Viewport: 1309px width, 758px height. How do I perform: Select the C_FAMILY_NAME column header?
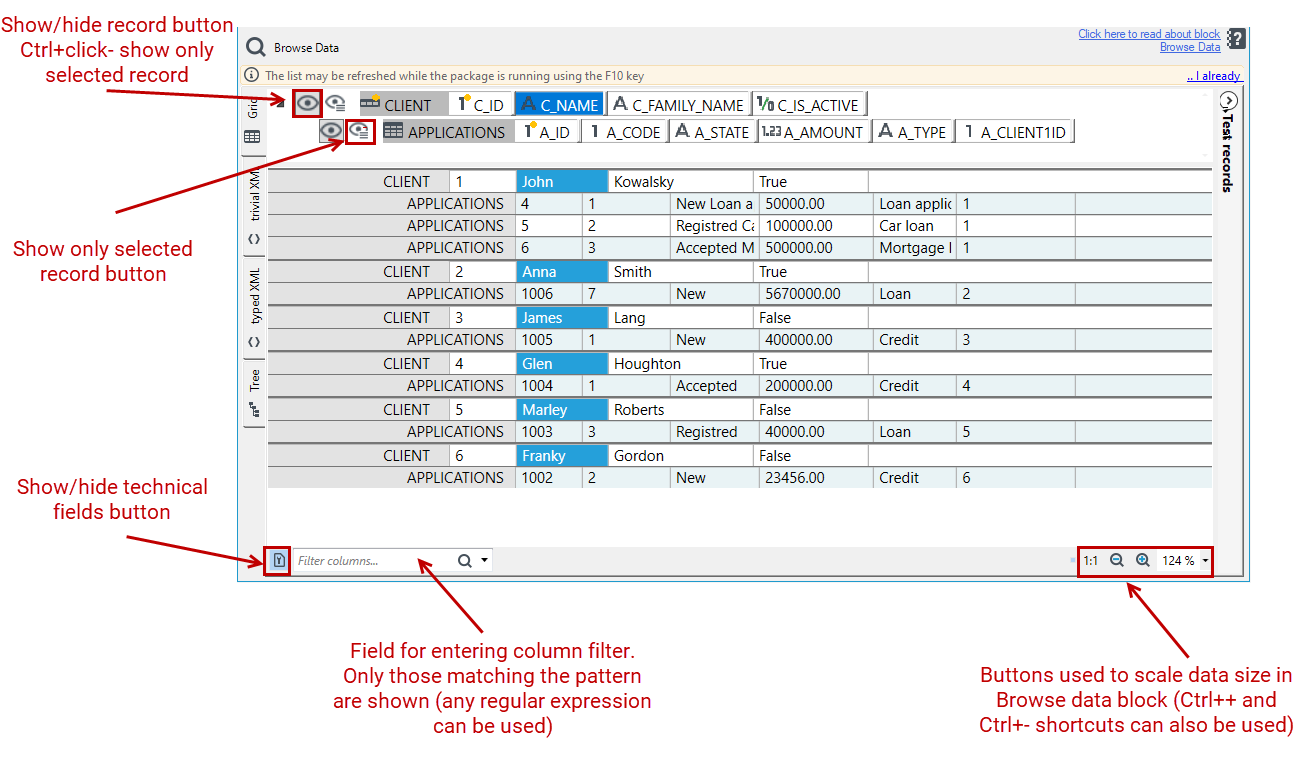679,104
